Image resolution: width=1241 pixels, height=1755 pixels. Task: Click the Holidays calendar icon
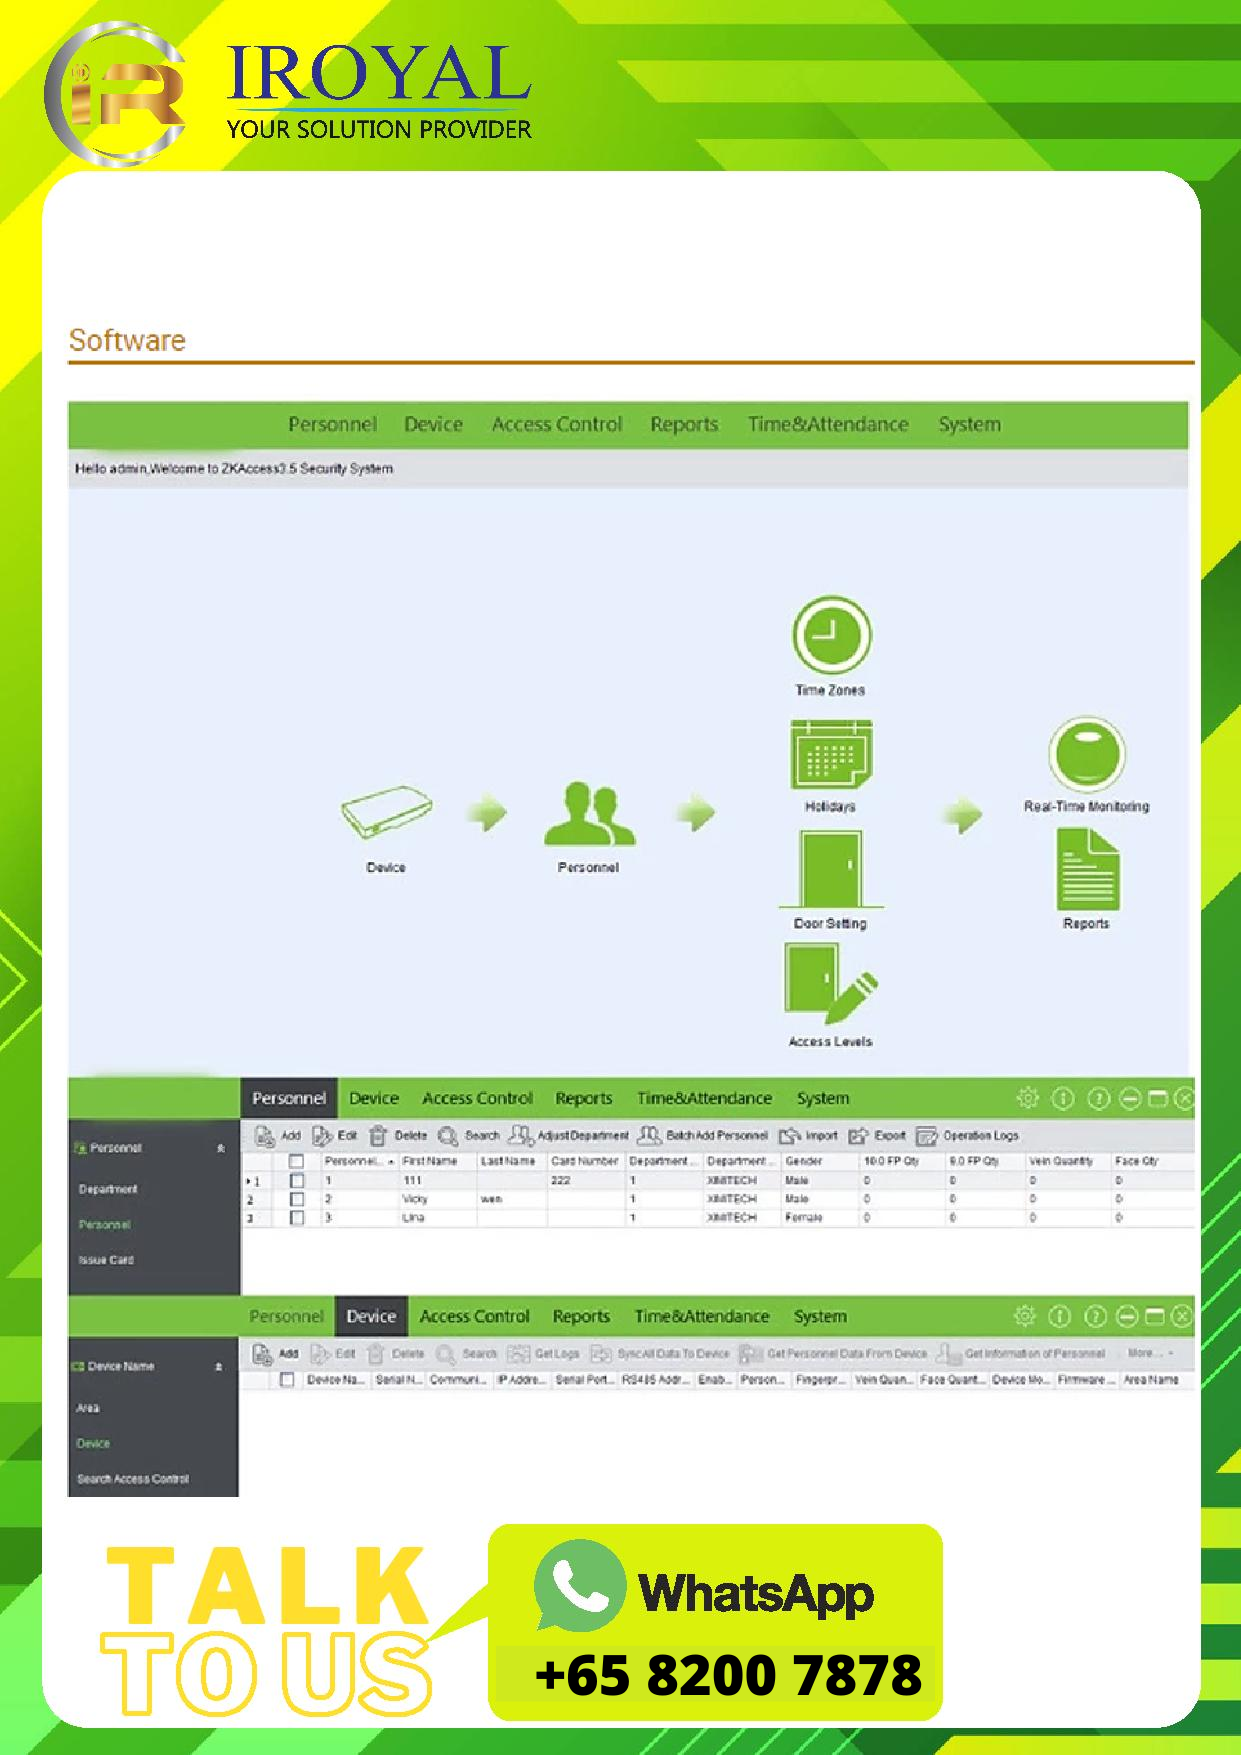831,756
